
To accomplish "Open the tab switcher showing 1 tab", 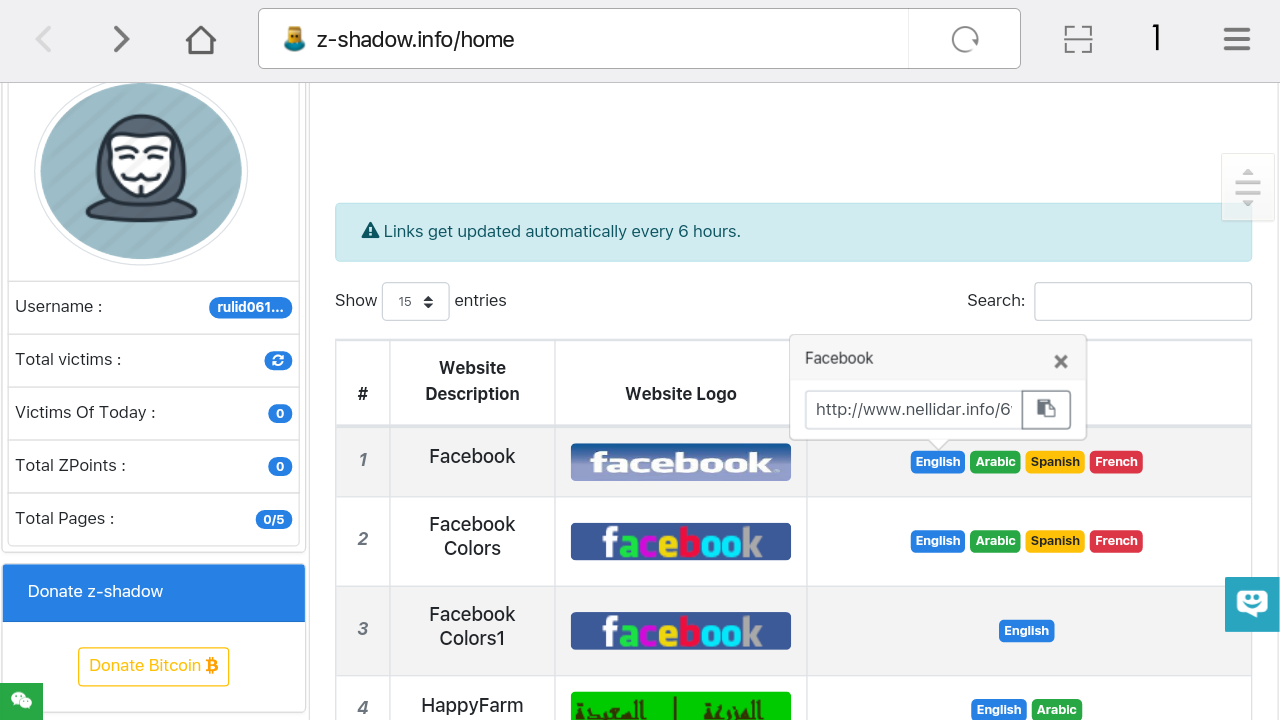I will (x=1156, y=38).
